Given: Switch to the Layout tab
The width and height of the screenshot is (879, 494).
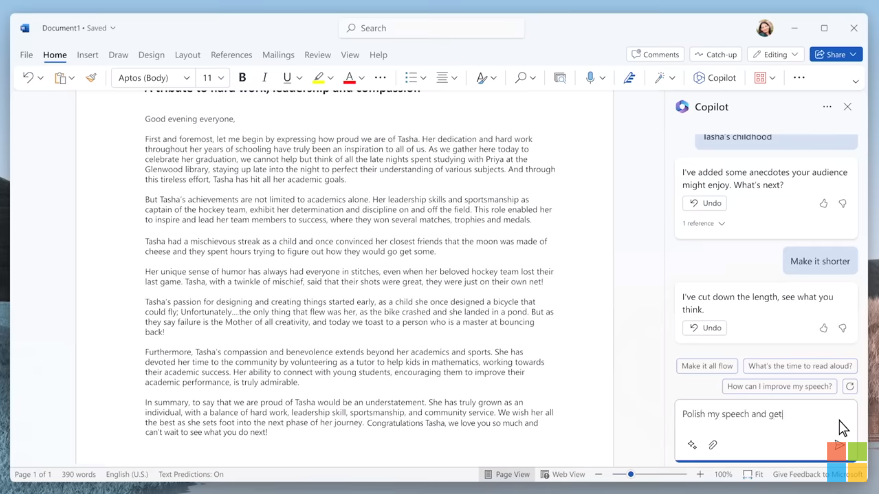Looking at the screenshot, I should point(187,55).
